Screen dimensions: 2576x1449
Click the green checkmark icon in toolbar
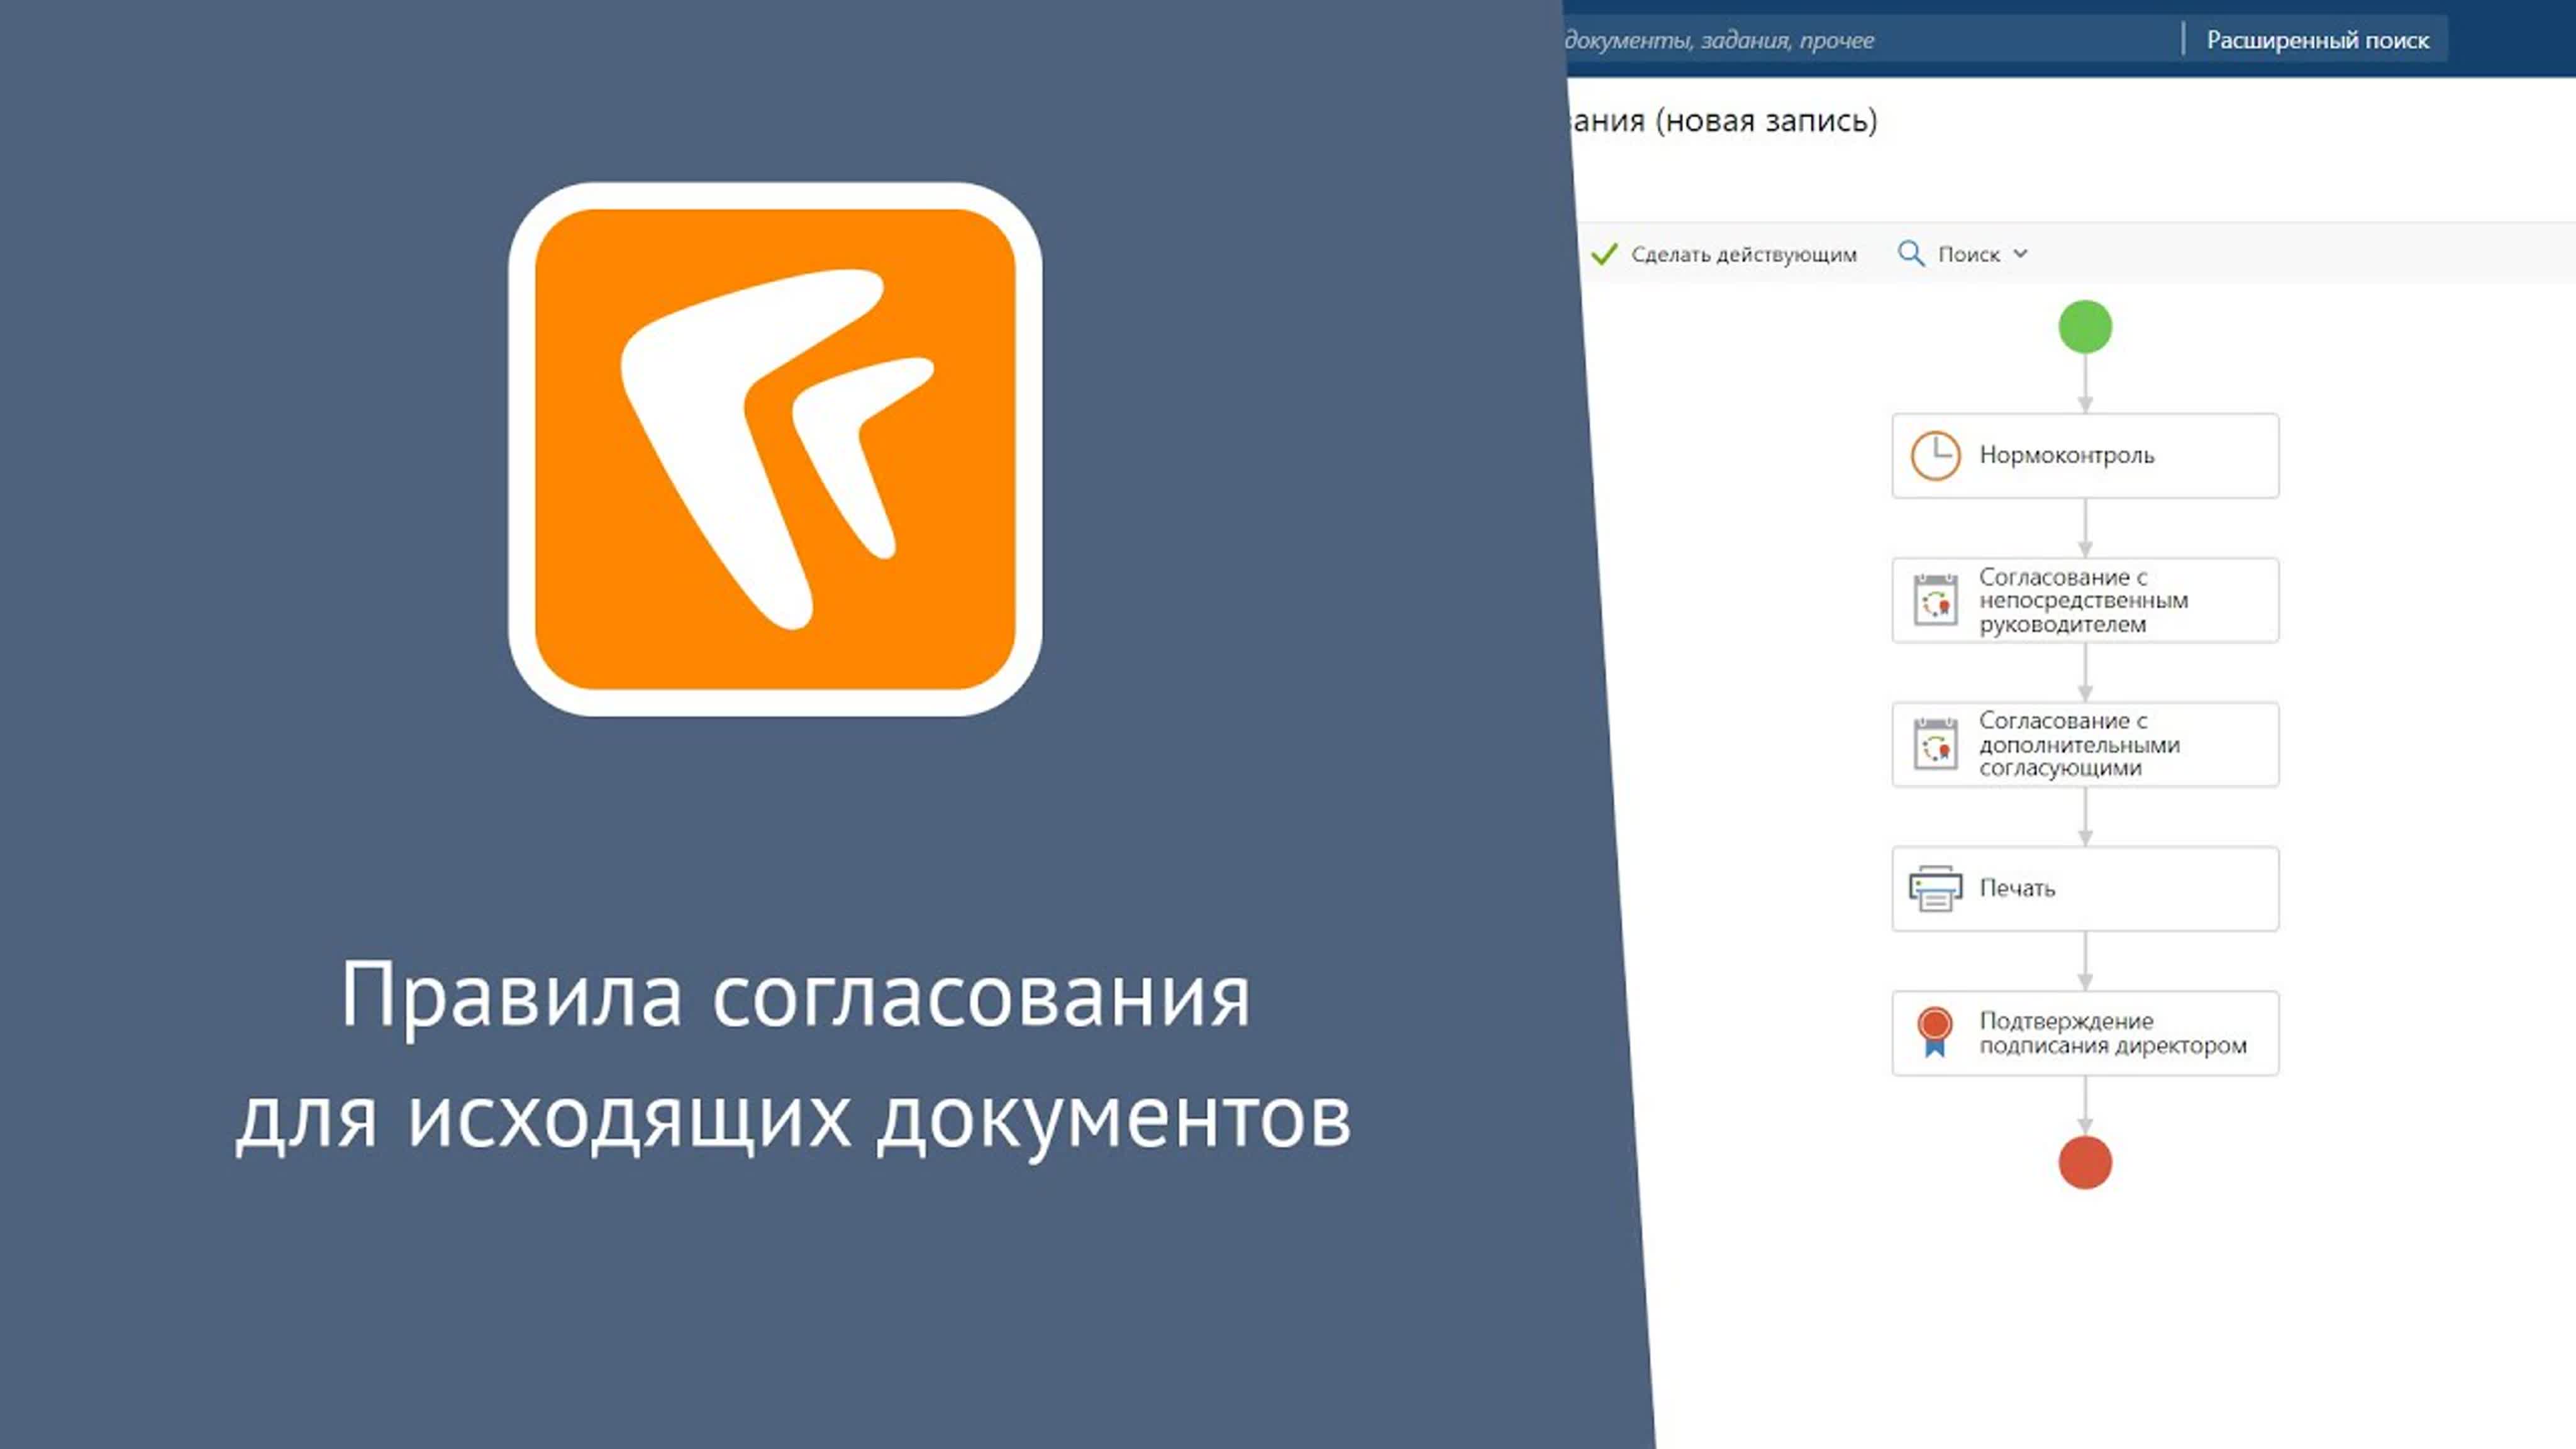point(1604,254)
